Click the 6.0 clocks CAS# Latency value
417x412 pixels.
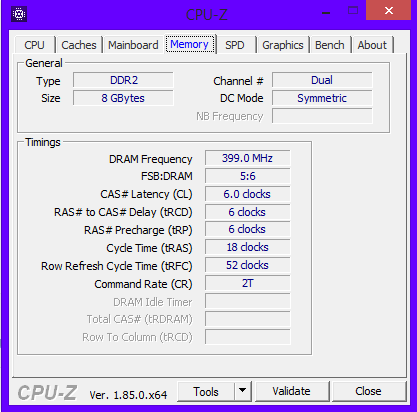[x=248, y=194]
